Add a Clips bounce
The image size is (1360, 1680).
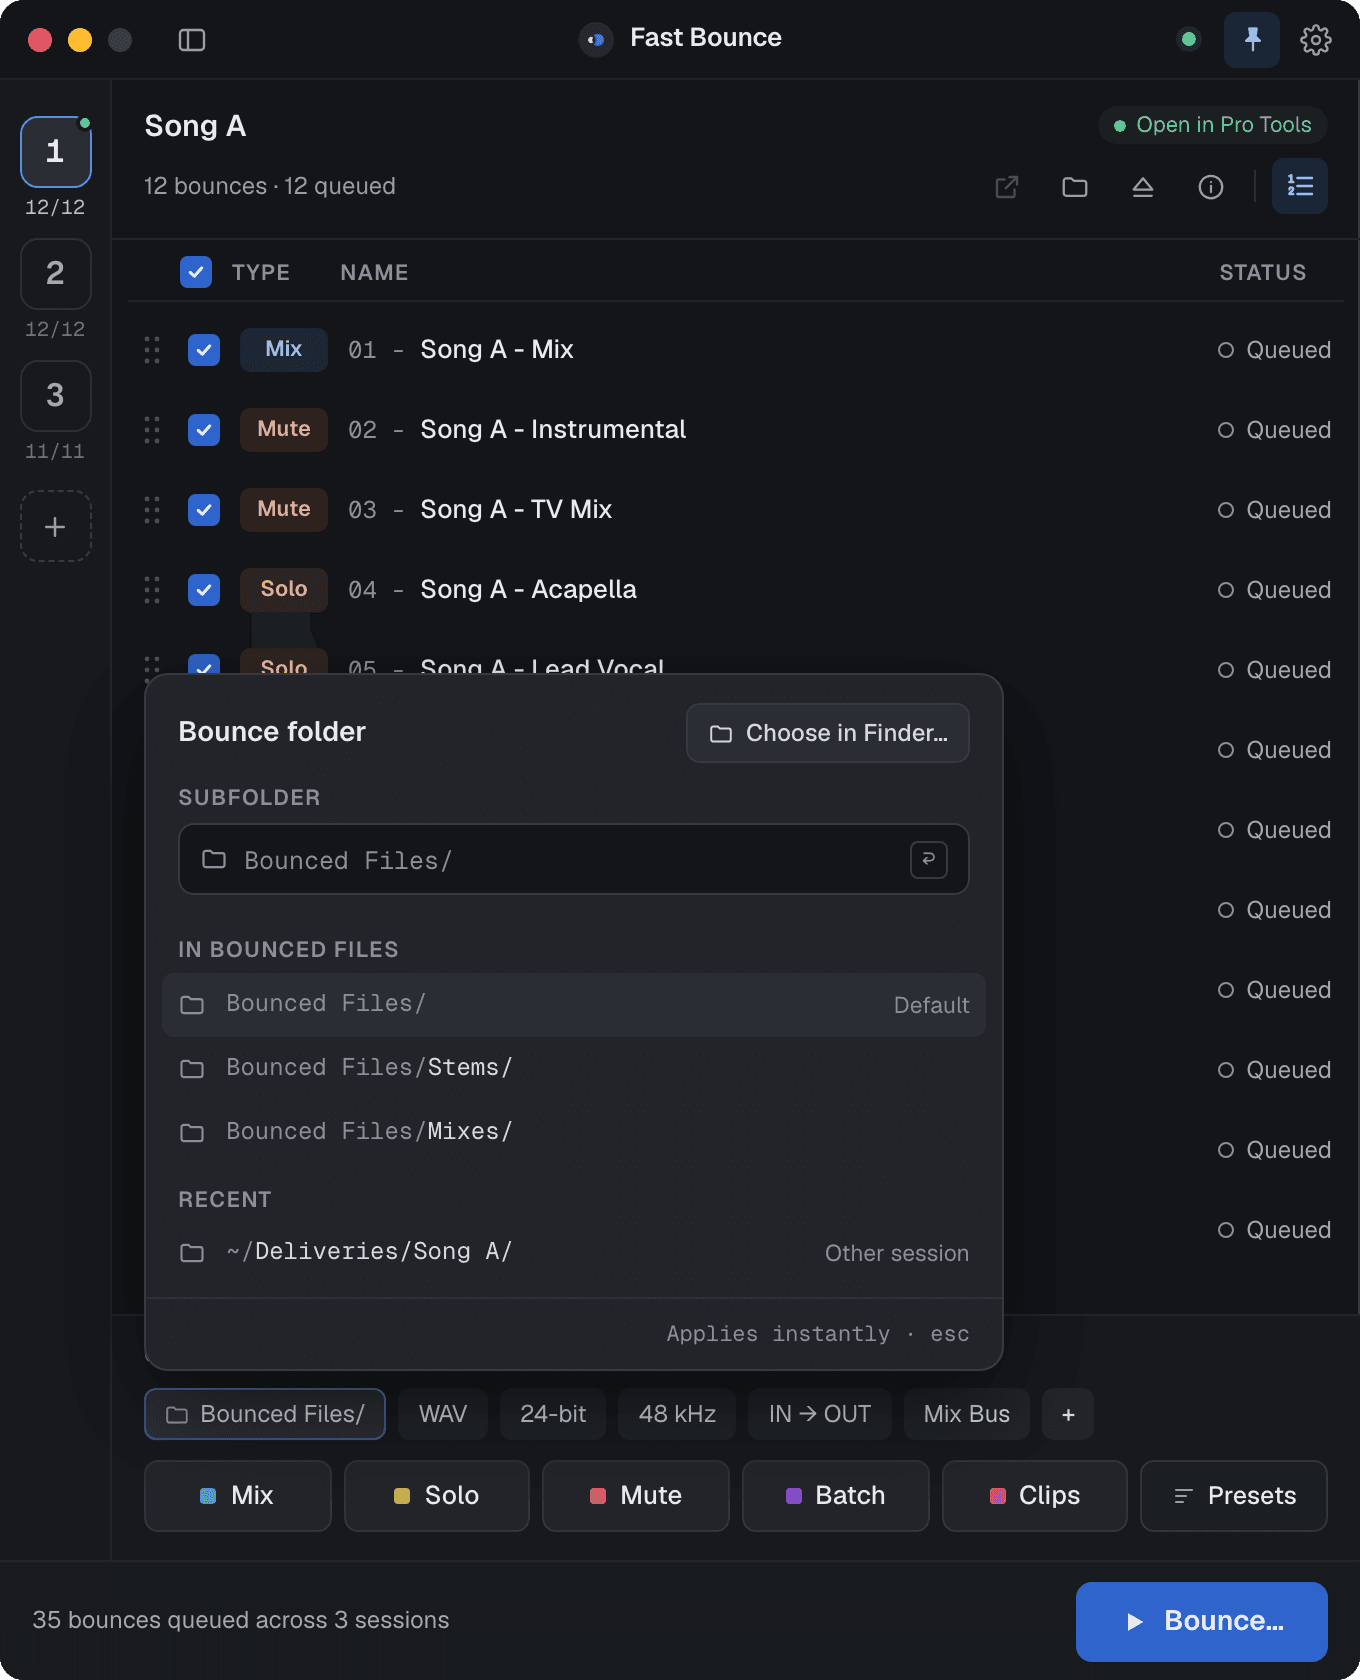(1035, 1496)
